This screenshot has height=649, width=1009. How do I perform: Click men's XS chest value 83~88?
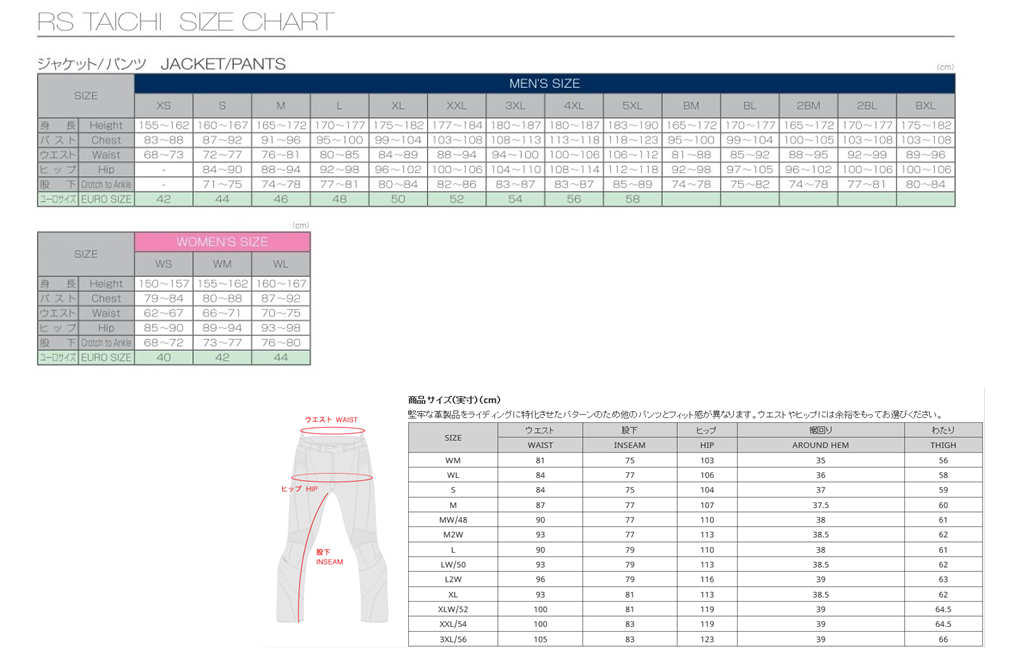[163, 140]
